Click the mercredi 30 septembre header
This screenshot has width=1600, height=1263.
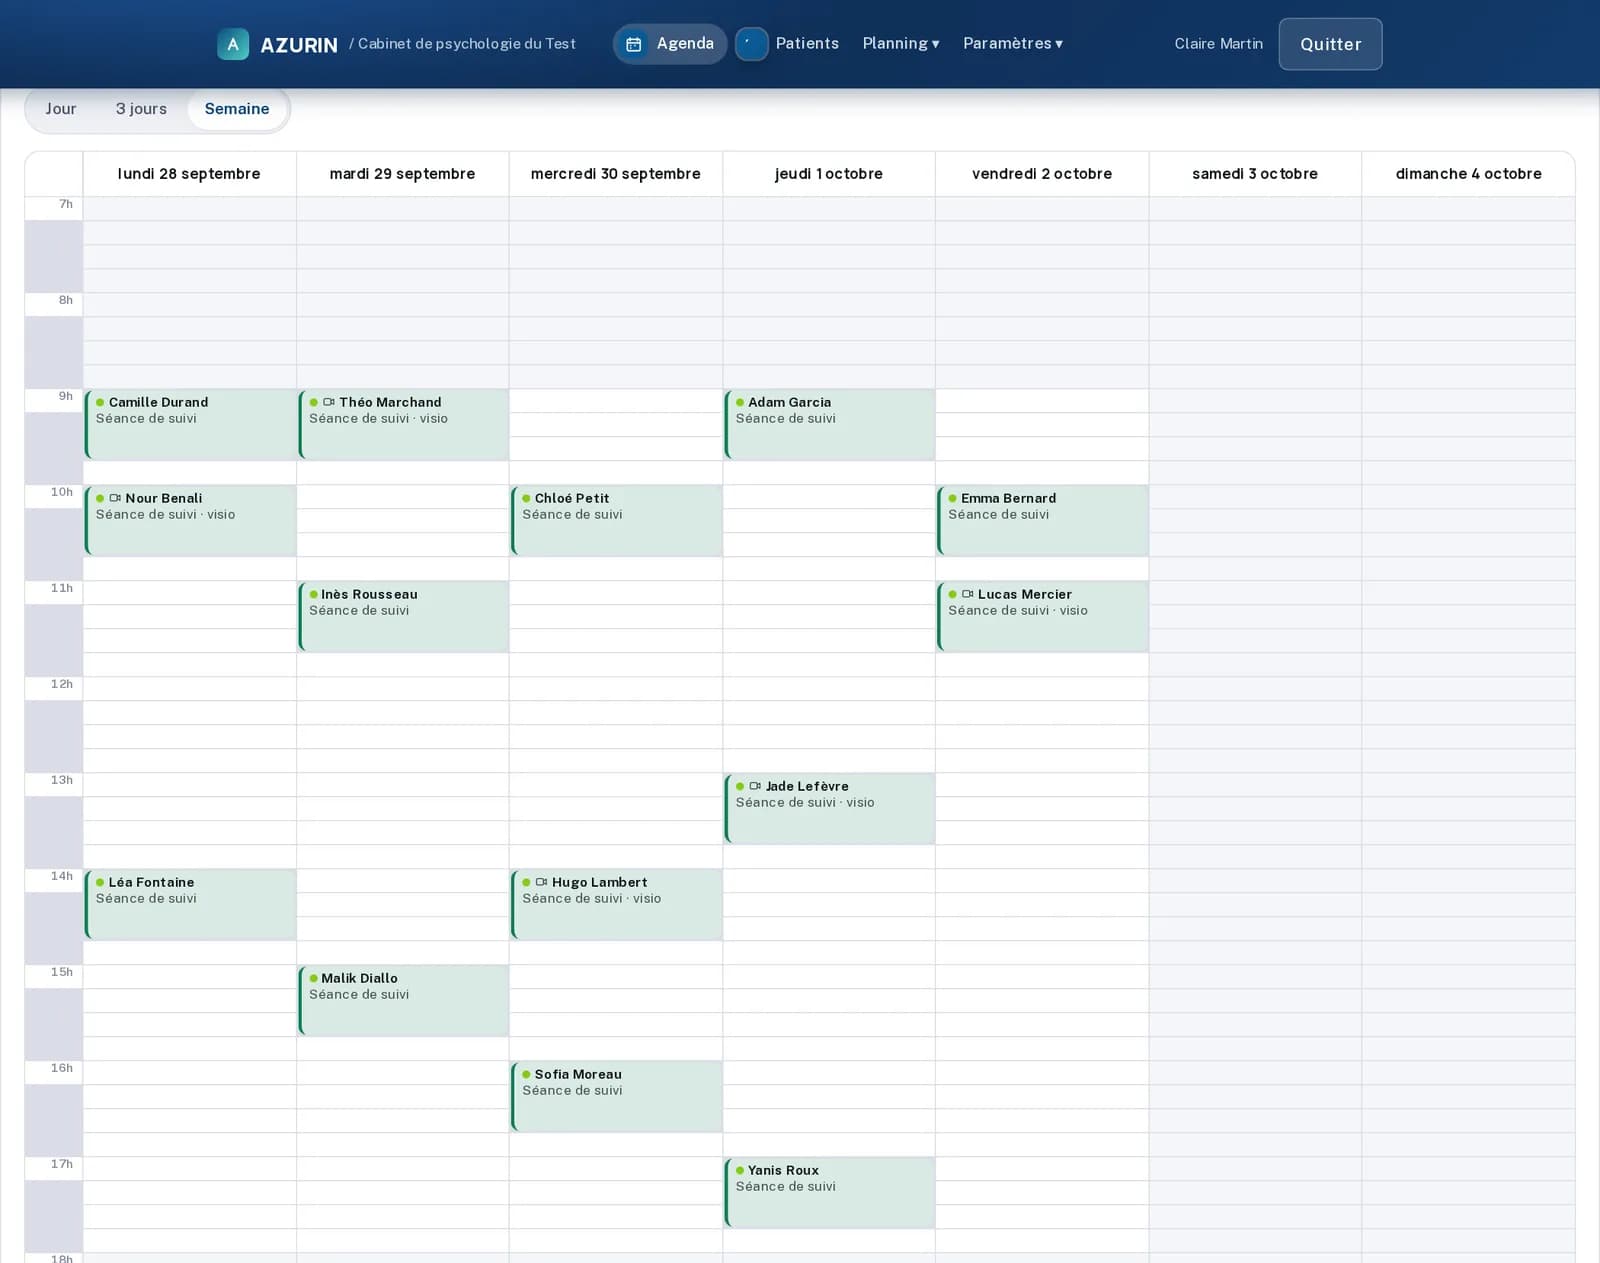[x=616, y=174]
